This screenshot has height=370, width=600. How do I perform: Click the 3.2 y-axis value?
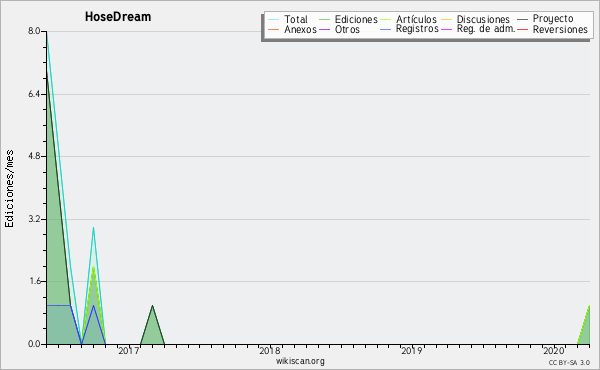(34, 219)
